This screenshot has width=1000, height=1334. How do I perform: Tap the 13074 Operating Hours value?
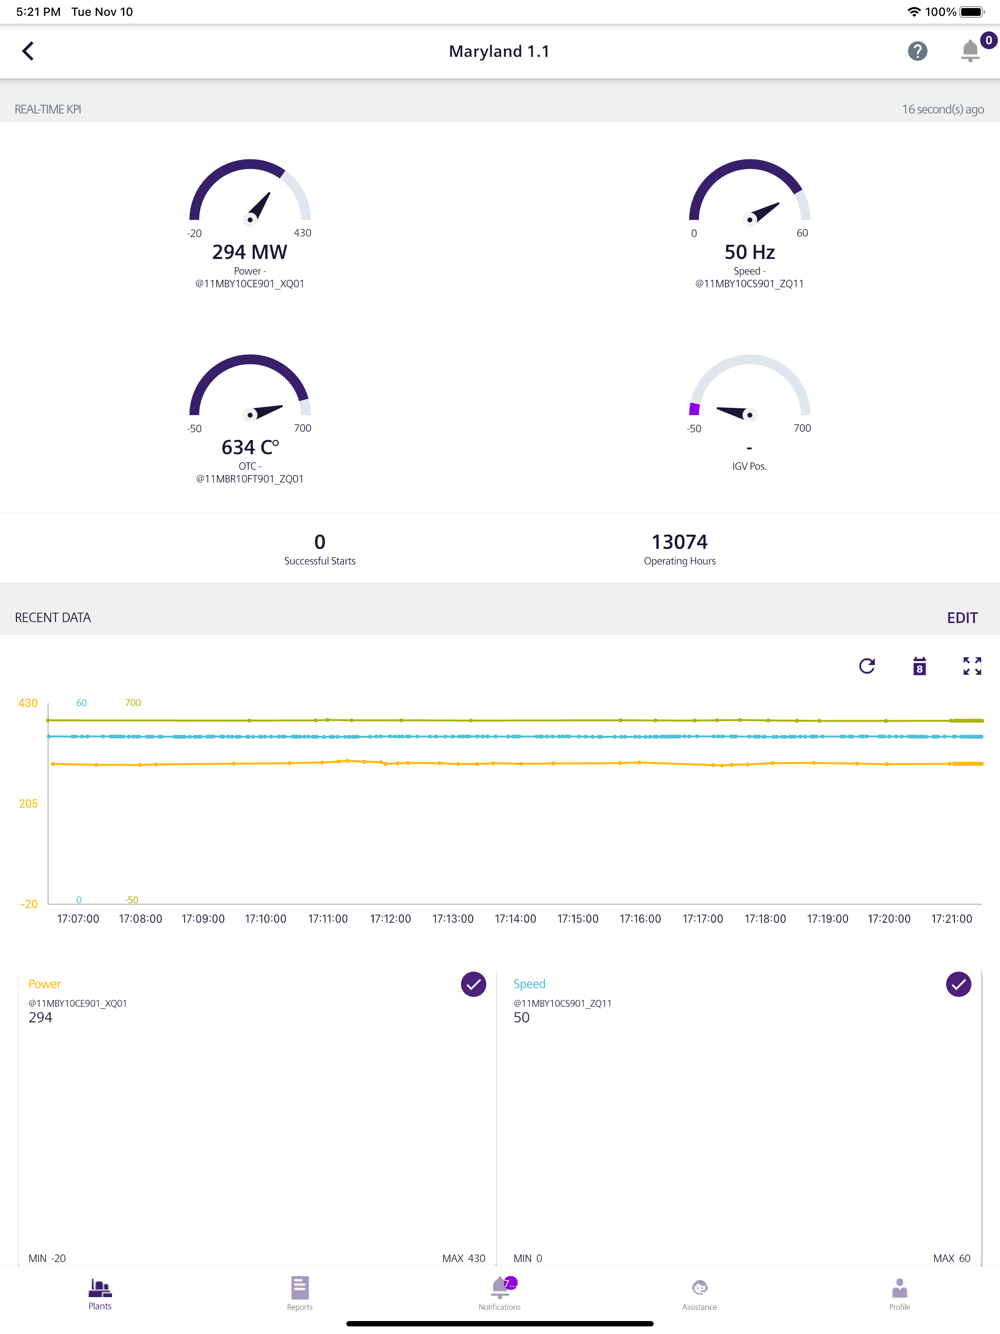680,542
